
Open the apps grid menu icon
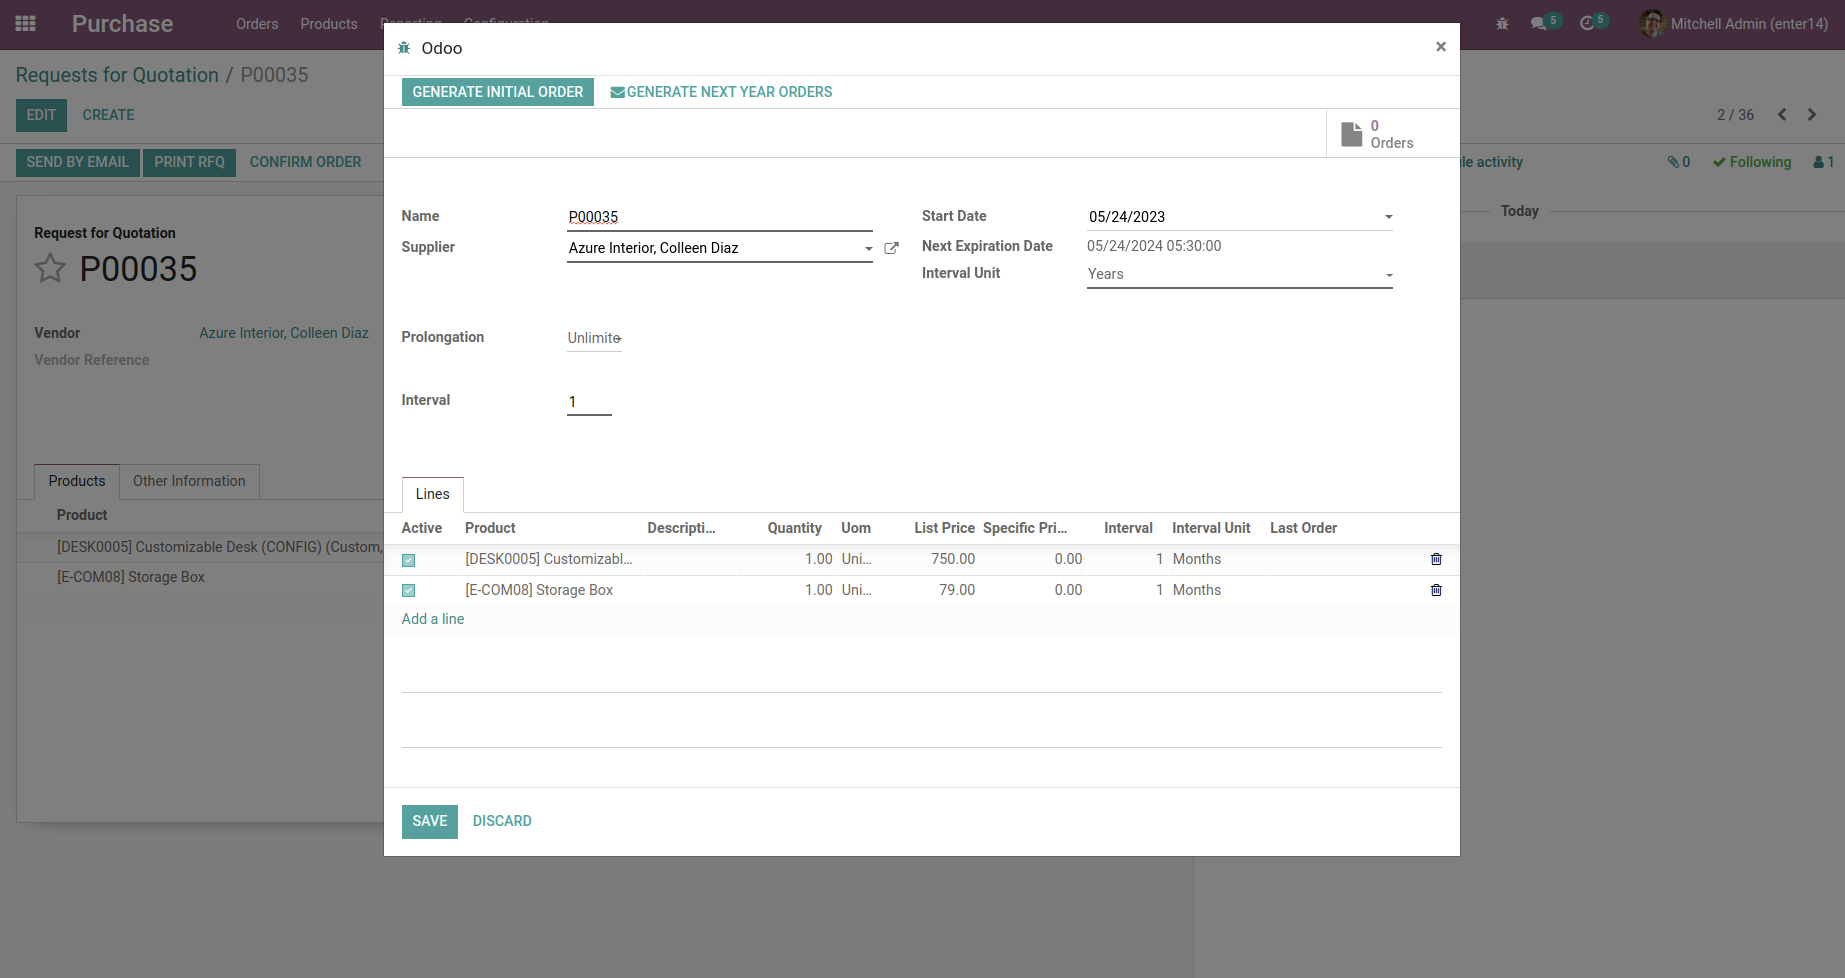click(x=26, y=24)
